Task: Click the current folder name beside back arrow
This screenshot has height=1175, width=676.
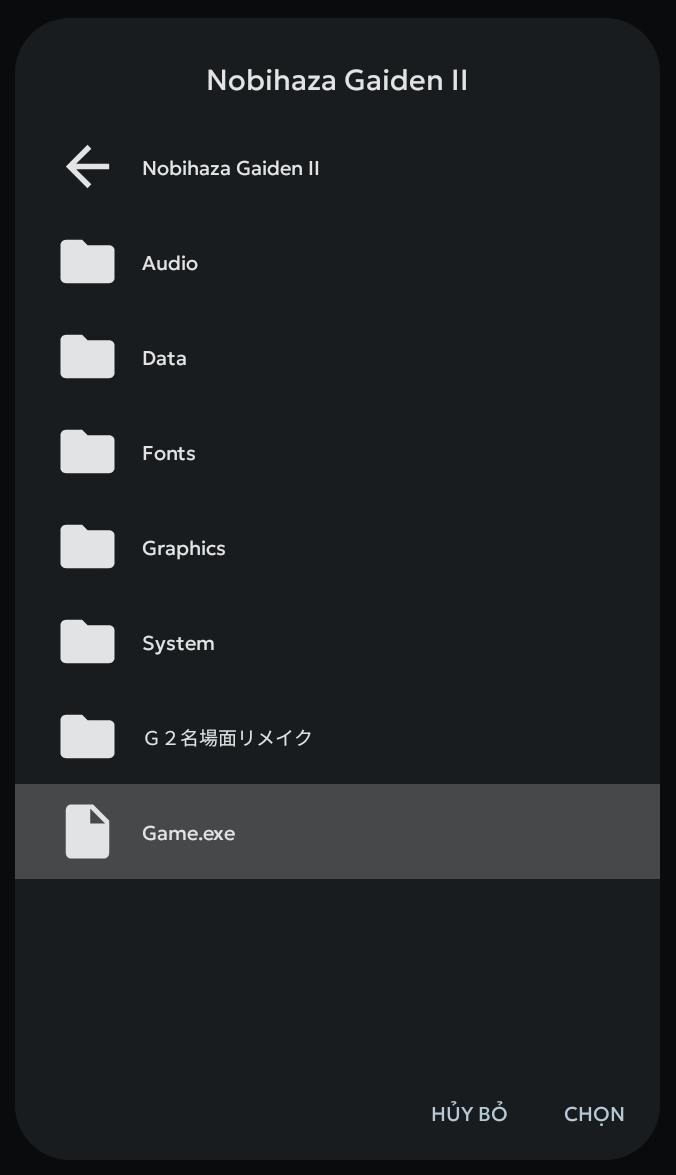Action: pos(230,168)
